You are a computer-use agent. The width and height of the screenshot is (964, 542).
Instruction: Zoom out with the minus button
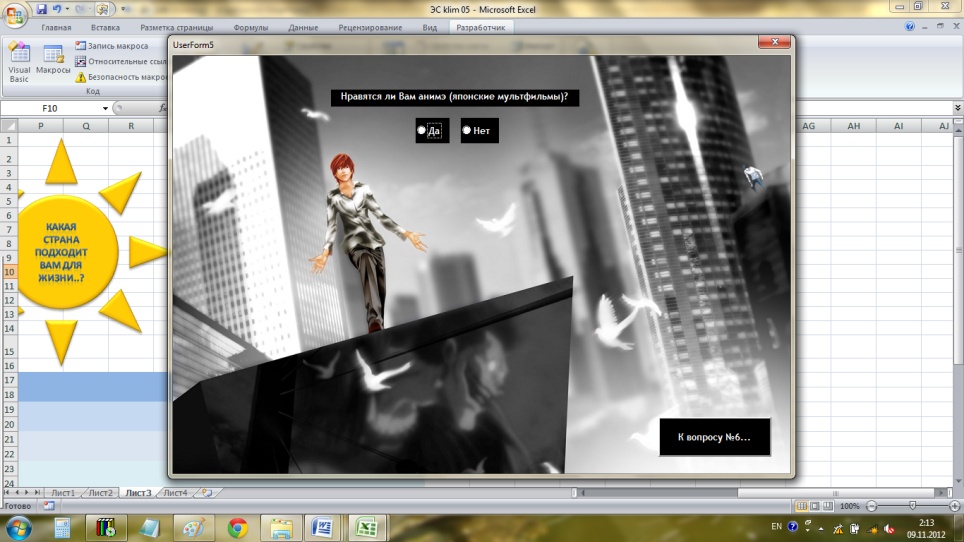click(x=871, y=506)
